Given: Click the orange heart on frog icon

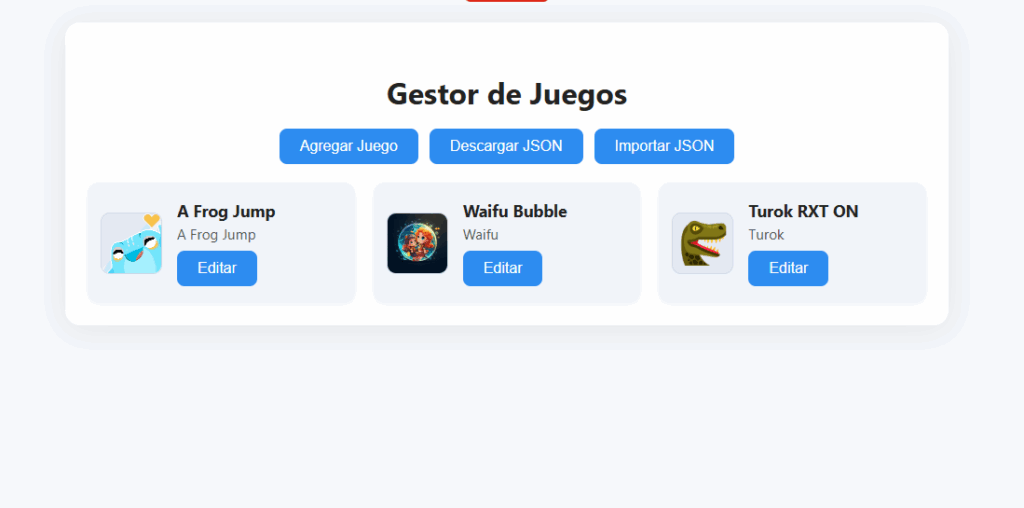Looking at the screenshot, I should click(152, 221).
